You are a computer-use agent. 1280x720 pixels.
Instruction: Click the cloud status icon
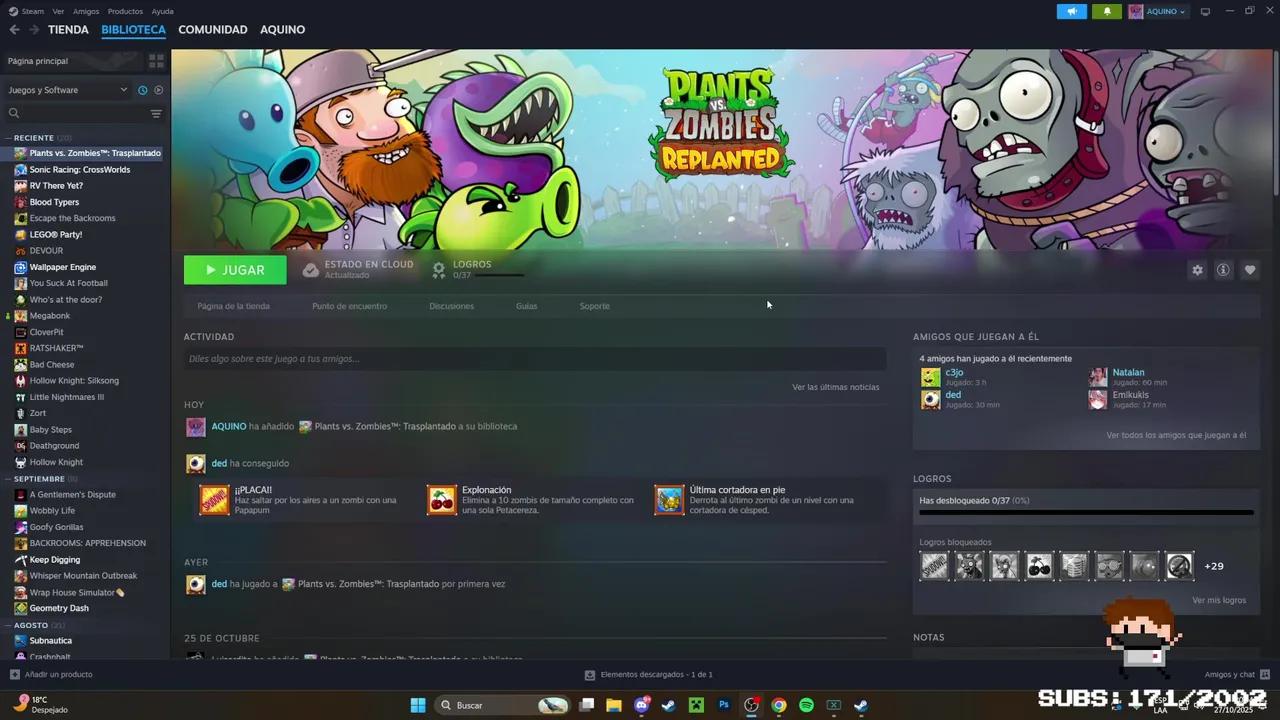pos(311,270)
